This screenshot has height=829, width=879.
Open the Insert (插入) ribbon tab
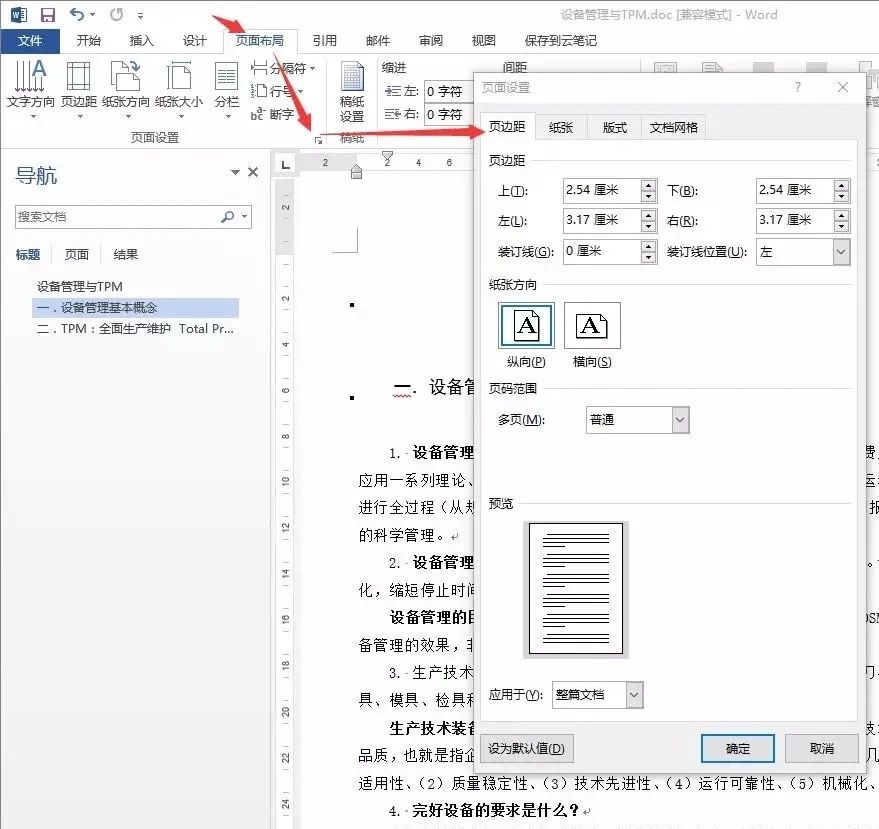coord(141,40)
